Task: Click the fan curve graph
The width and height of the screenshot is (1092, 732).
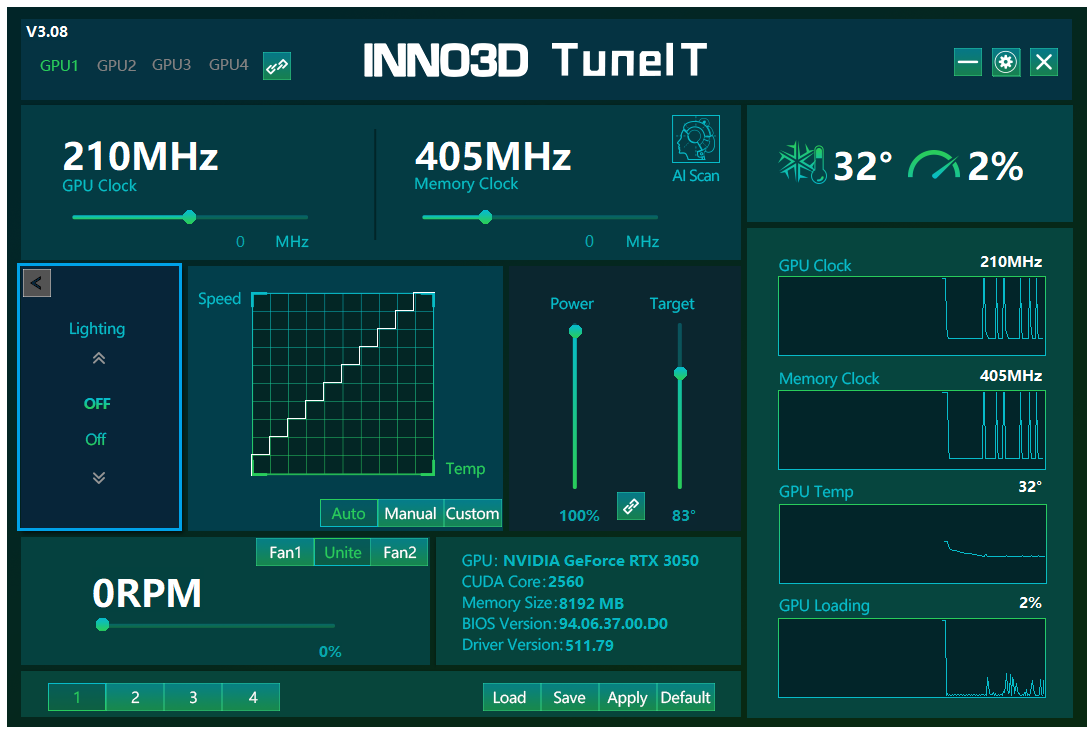Action: pyautogui.click(x=343, y=384)
